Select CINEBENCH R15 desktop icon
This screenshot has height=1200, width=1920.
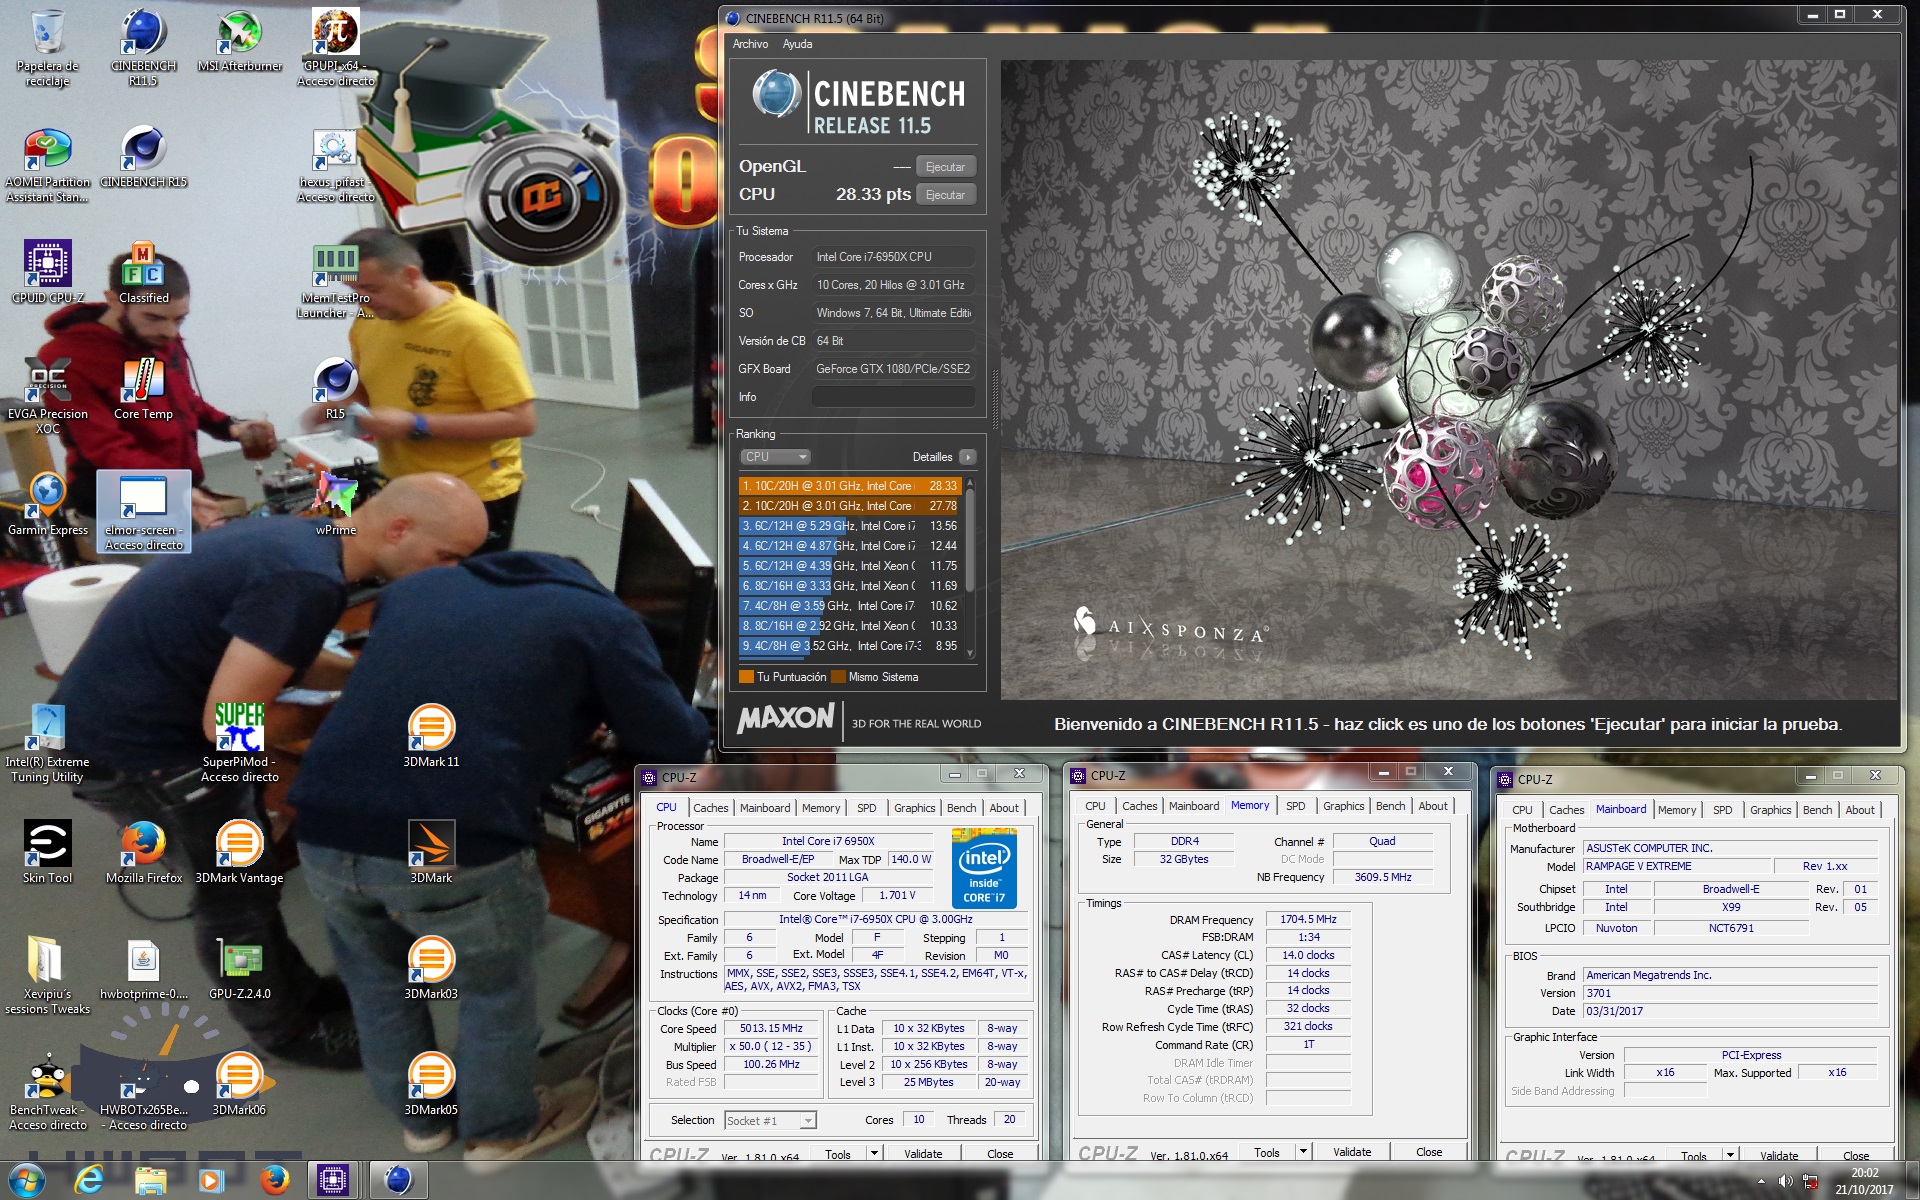(x=143, y=156)
